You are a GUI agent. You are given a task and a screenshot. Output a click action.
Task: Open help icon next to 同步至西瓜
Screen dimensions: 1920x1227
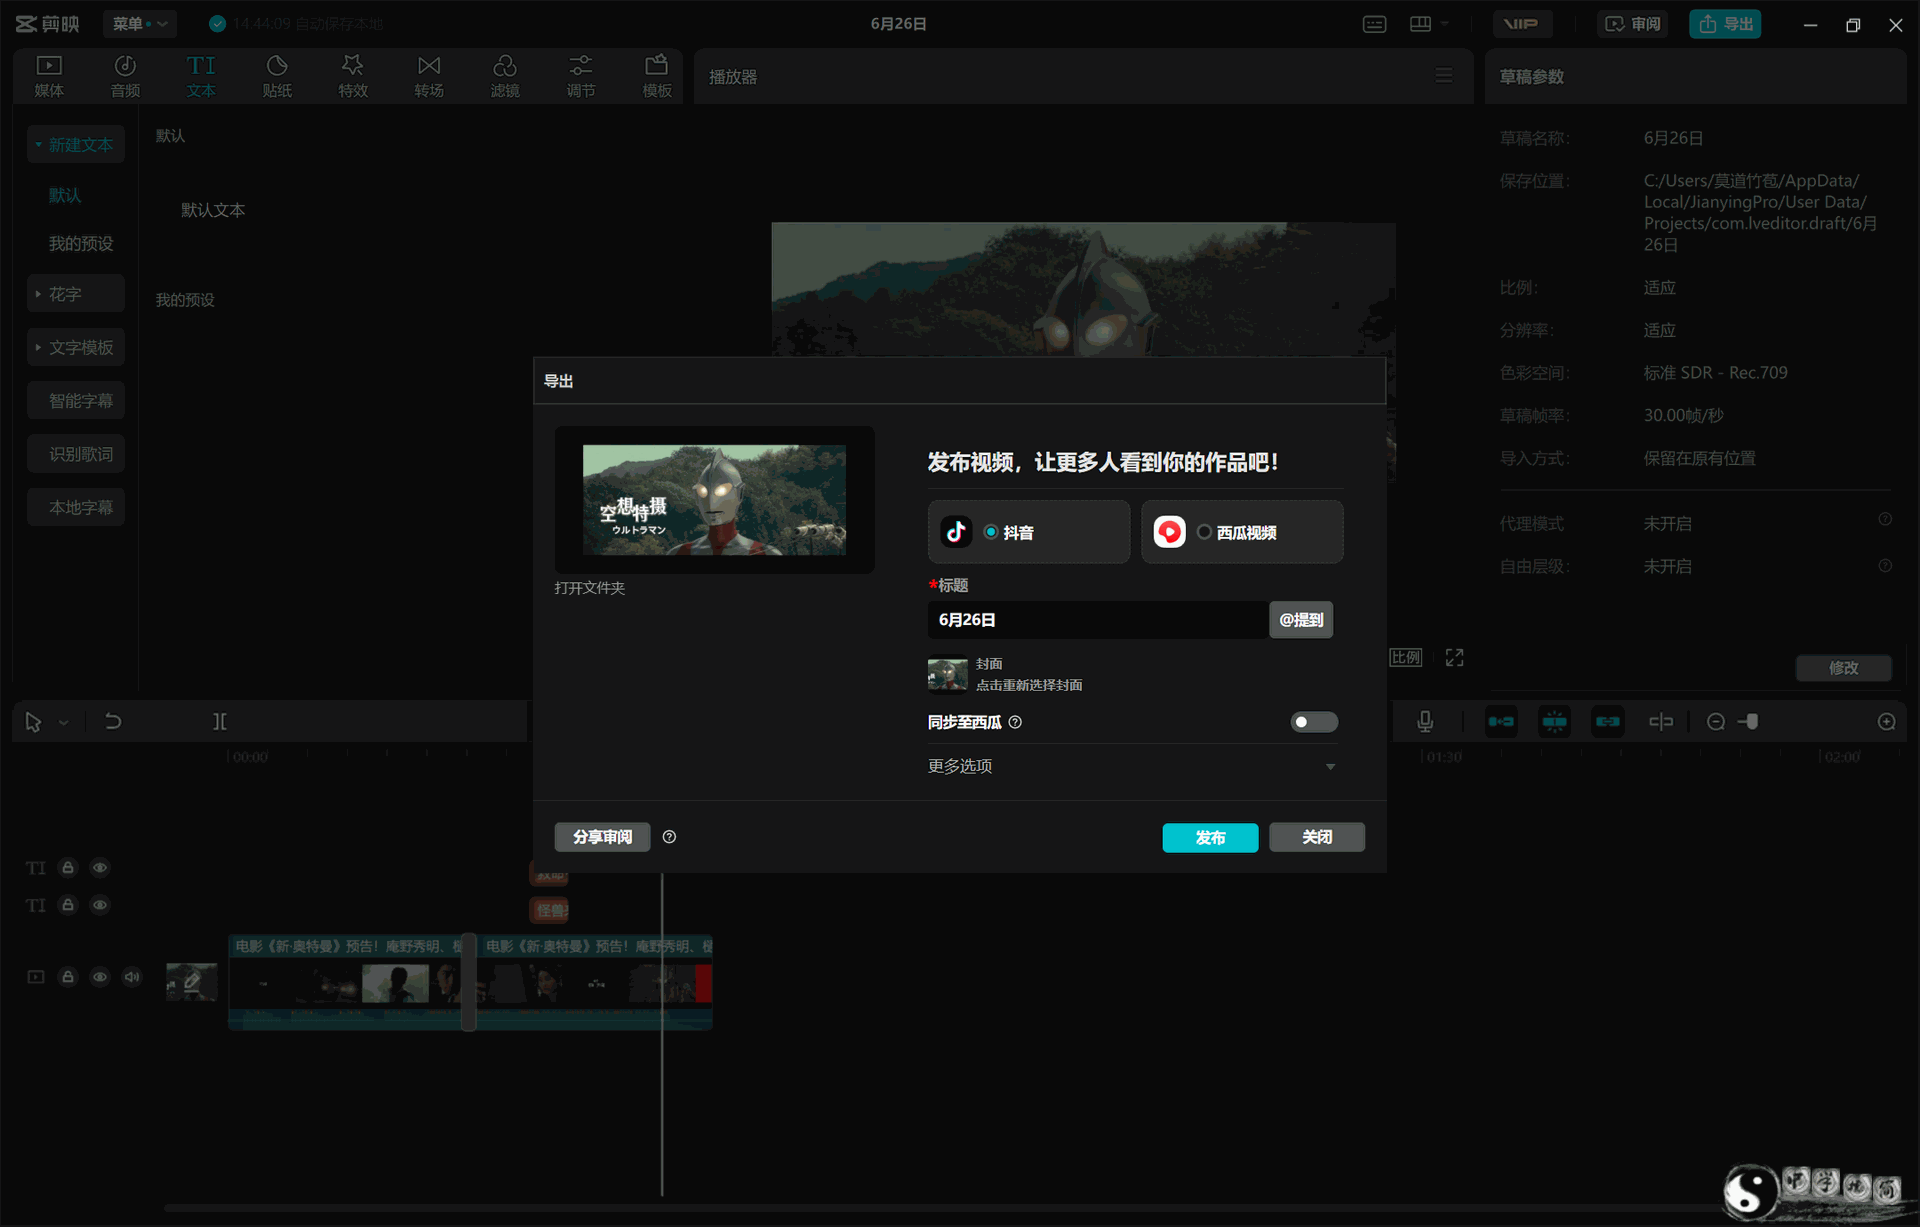1016,722
